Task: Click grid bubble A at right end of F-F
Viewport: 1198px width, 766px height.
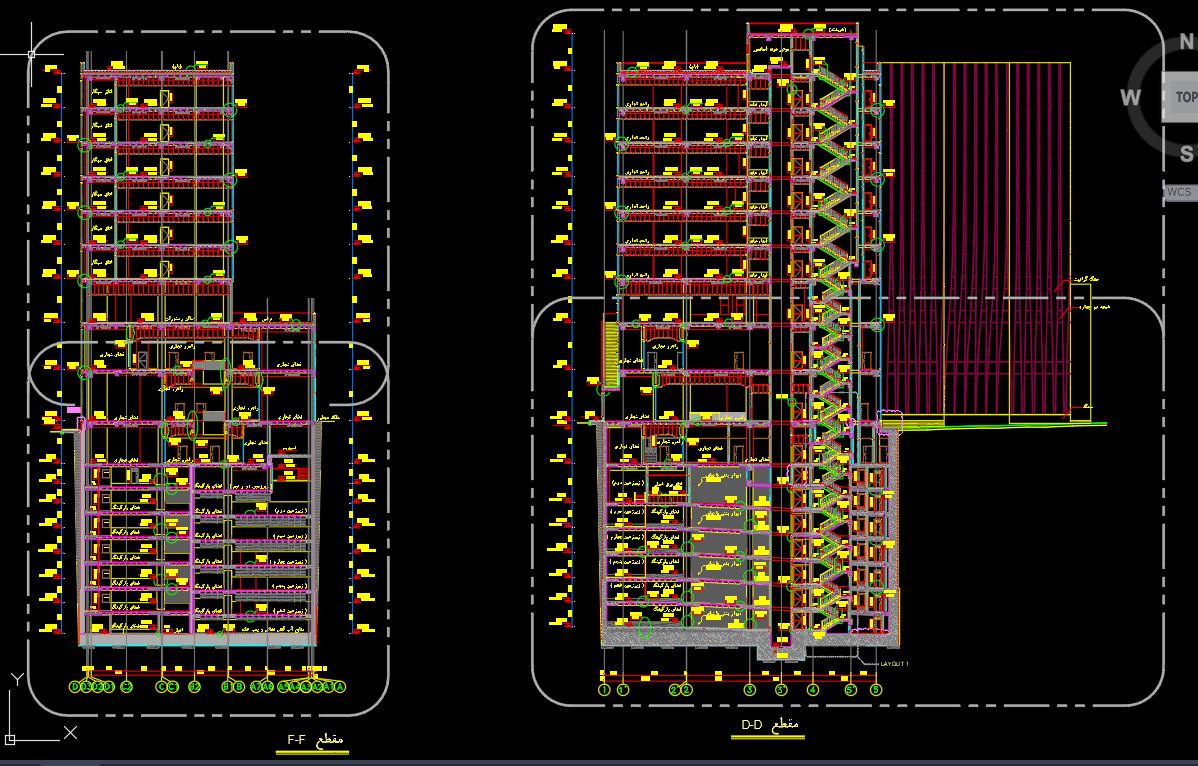Action: (339, 687)
